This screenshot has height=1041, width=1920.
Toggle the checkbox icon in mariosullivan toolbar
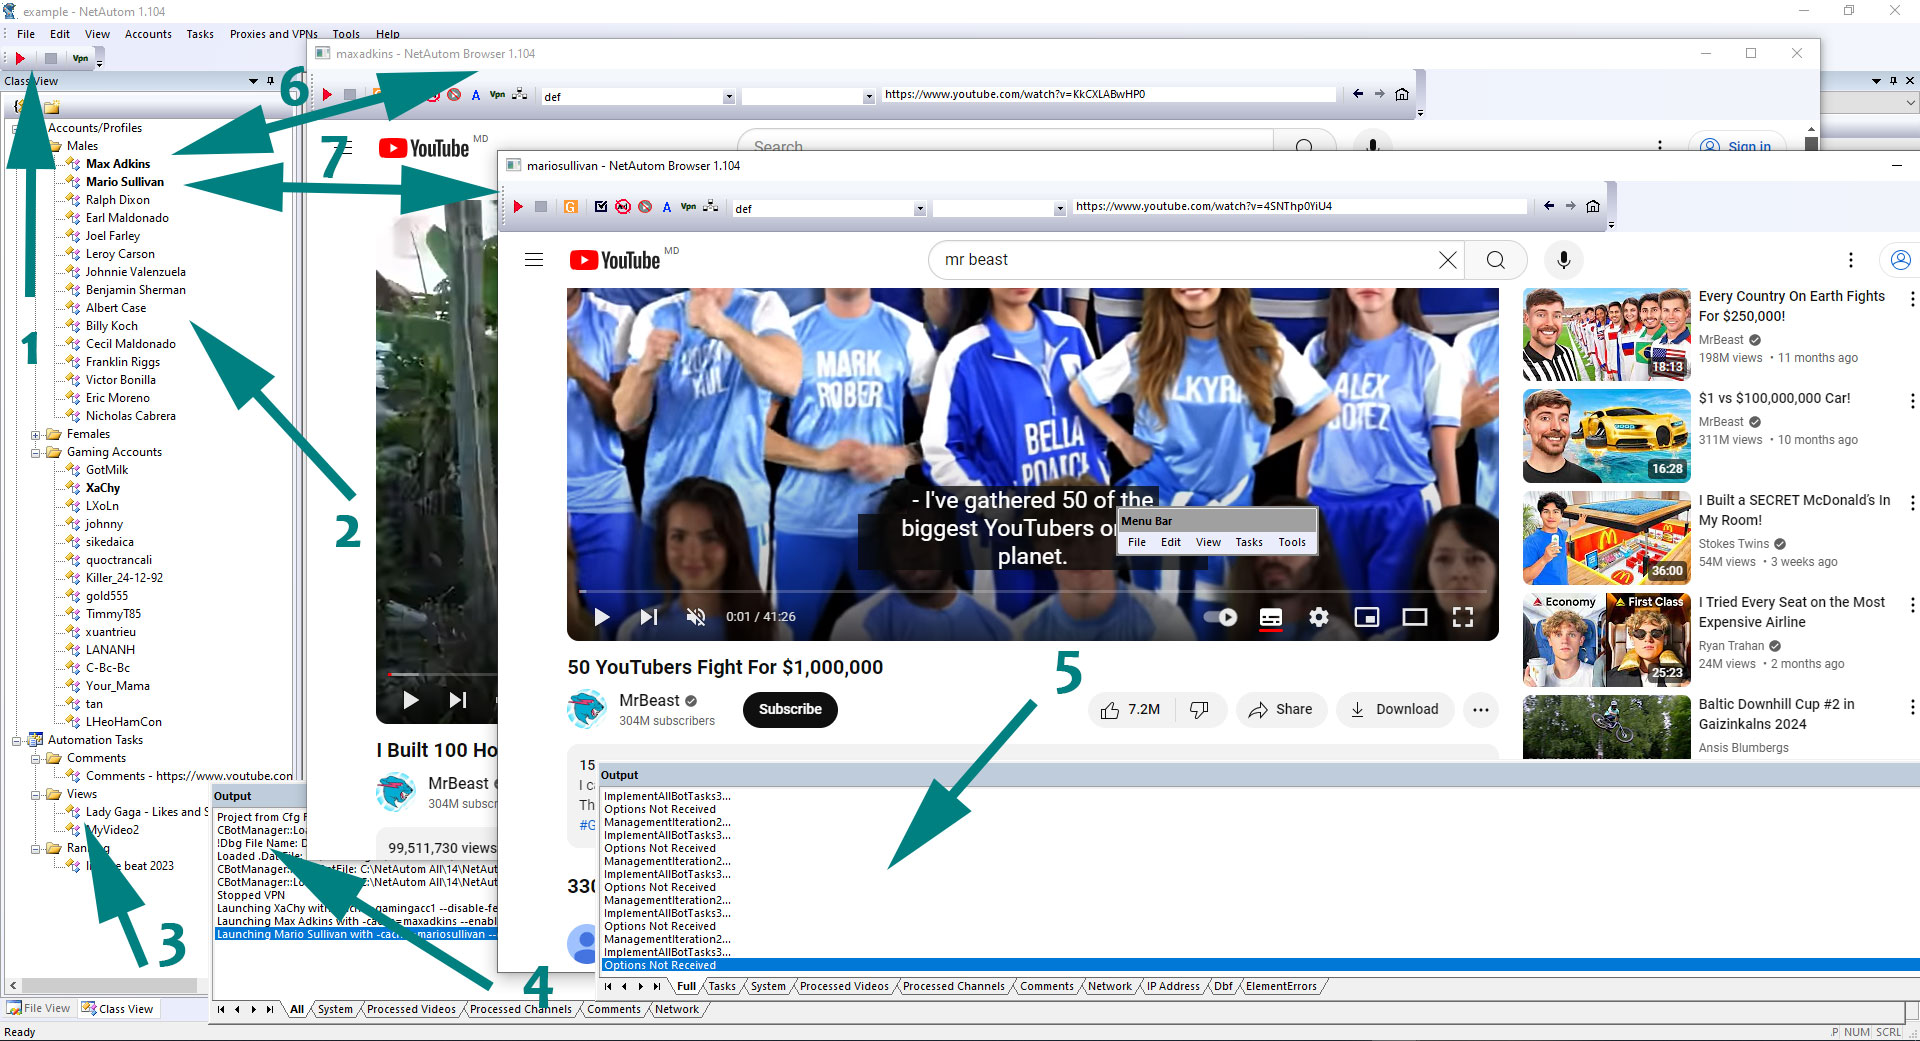(x=600, y=207)
